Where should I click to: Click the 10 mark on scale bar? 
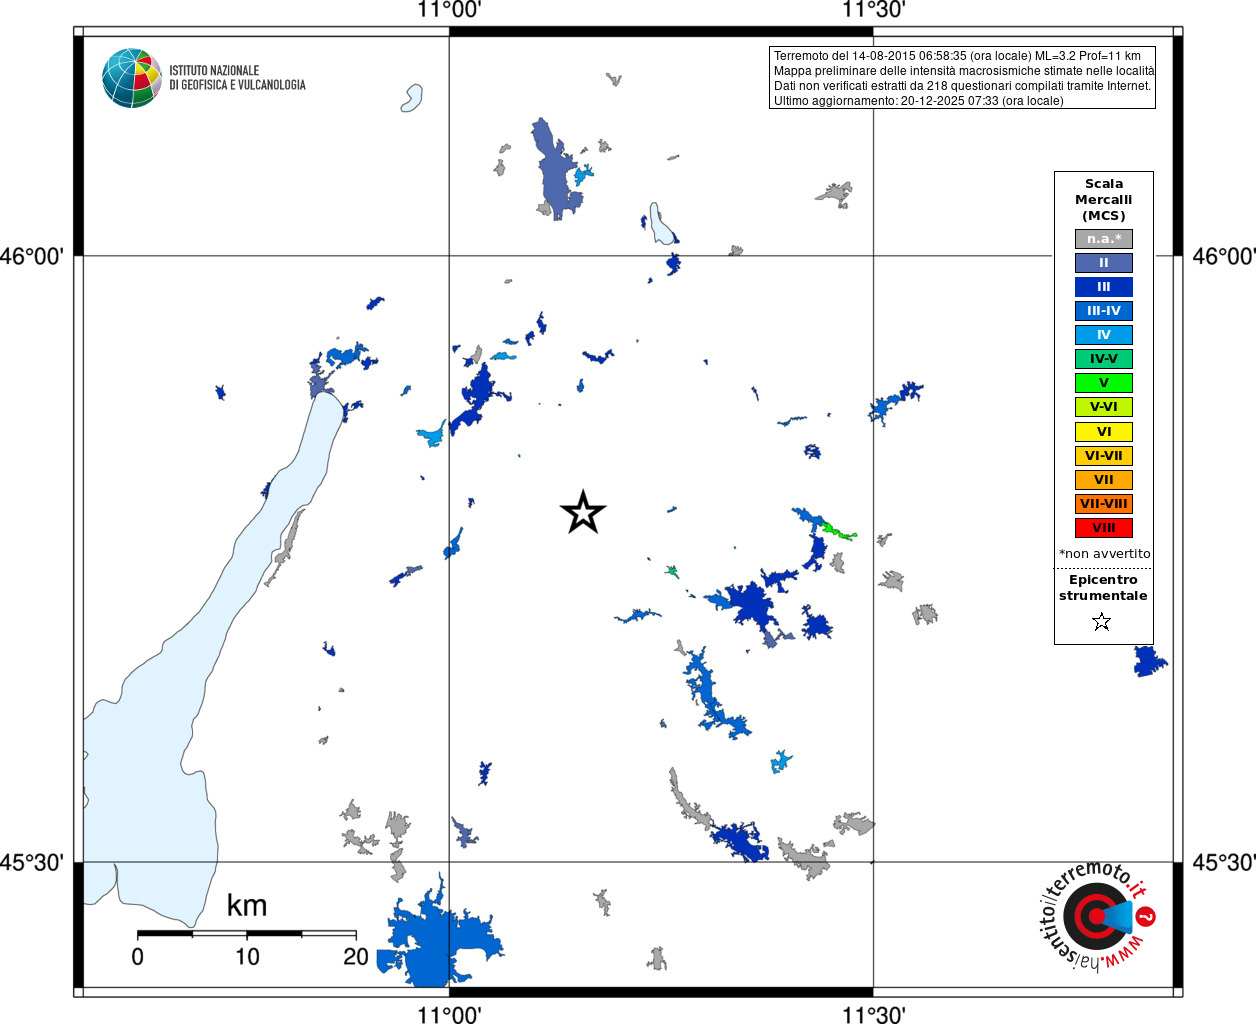[247, 956]
